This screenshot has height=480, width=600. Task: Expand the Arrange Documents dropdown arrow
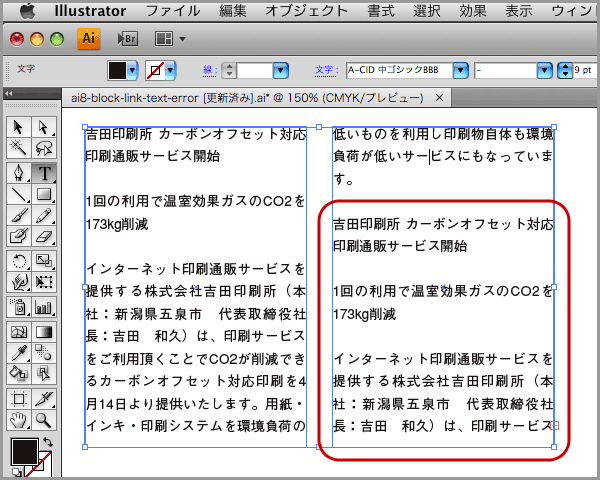pyautogui.click(x=183, y=39)
